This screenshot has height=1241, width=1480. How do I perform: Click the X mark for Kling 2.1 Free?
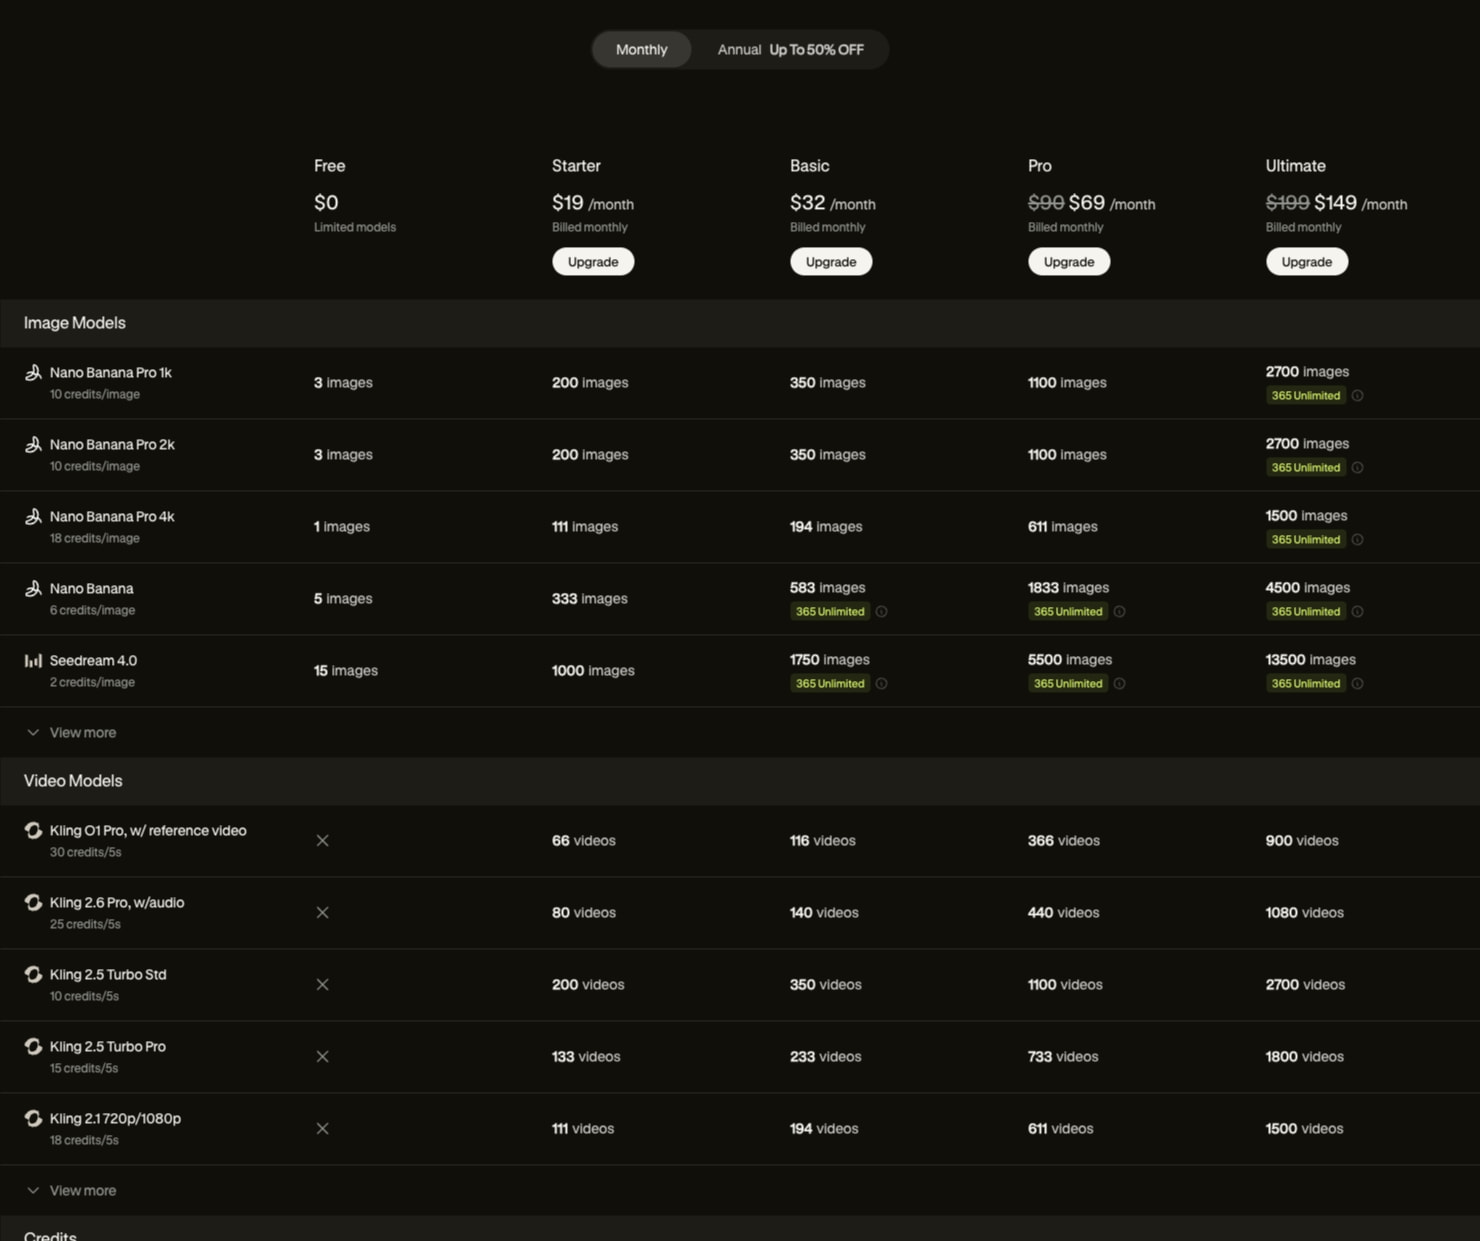point(322,1128)
